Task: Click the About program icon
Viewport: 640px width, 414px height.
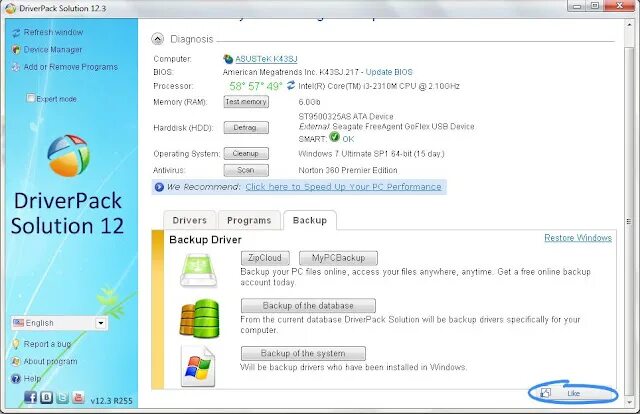Action: pos(16,361)
